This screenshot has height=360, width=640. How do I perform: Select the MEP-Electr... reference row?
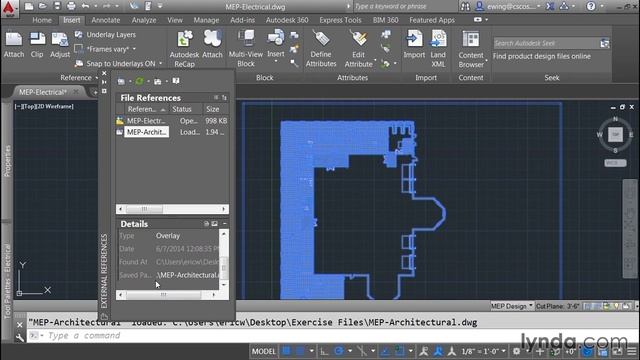click(x=172, y=121)
